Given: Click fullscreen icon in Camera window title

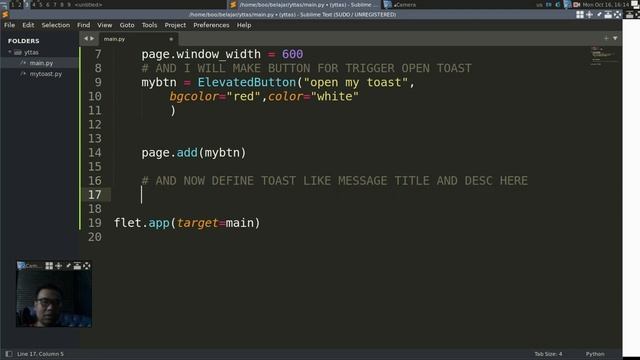Looking at the screenshot, I should [x=87, y=266].
